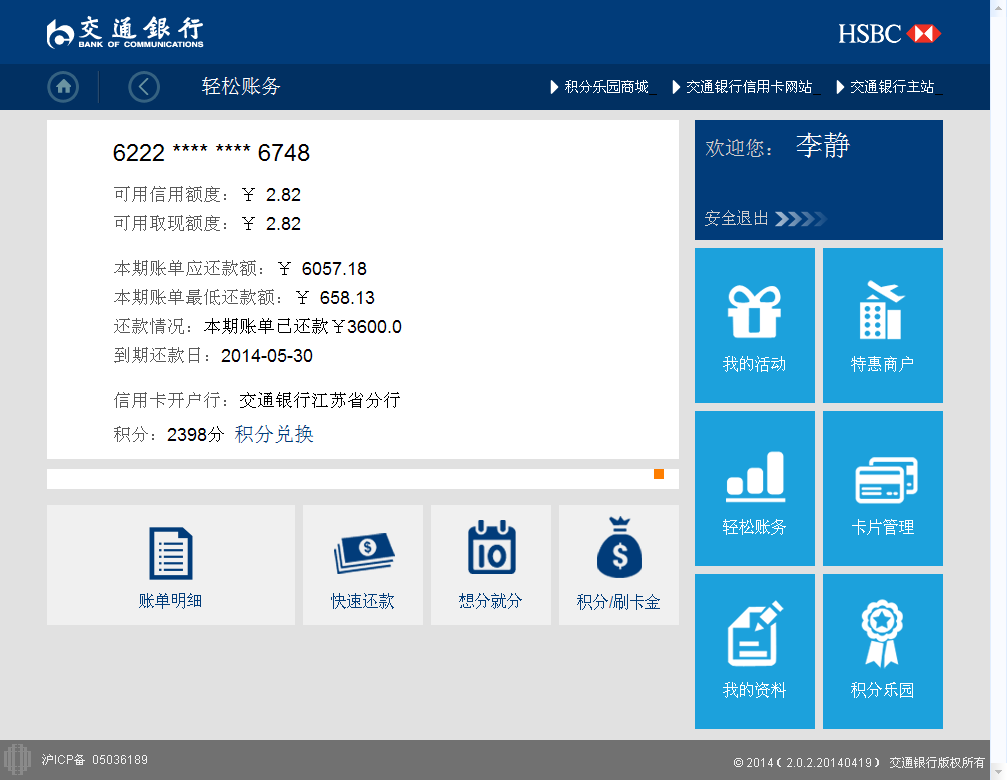Viewport: 1007px width, 780px height.
Task: Click the vertical scrollbar down arrow
Action: tap(999, 772)
